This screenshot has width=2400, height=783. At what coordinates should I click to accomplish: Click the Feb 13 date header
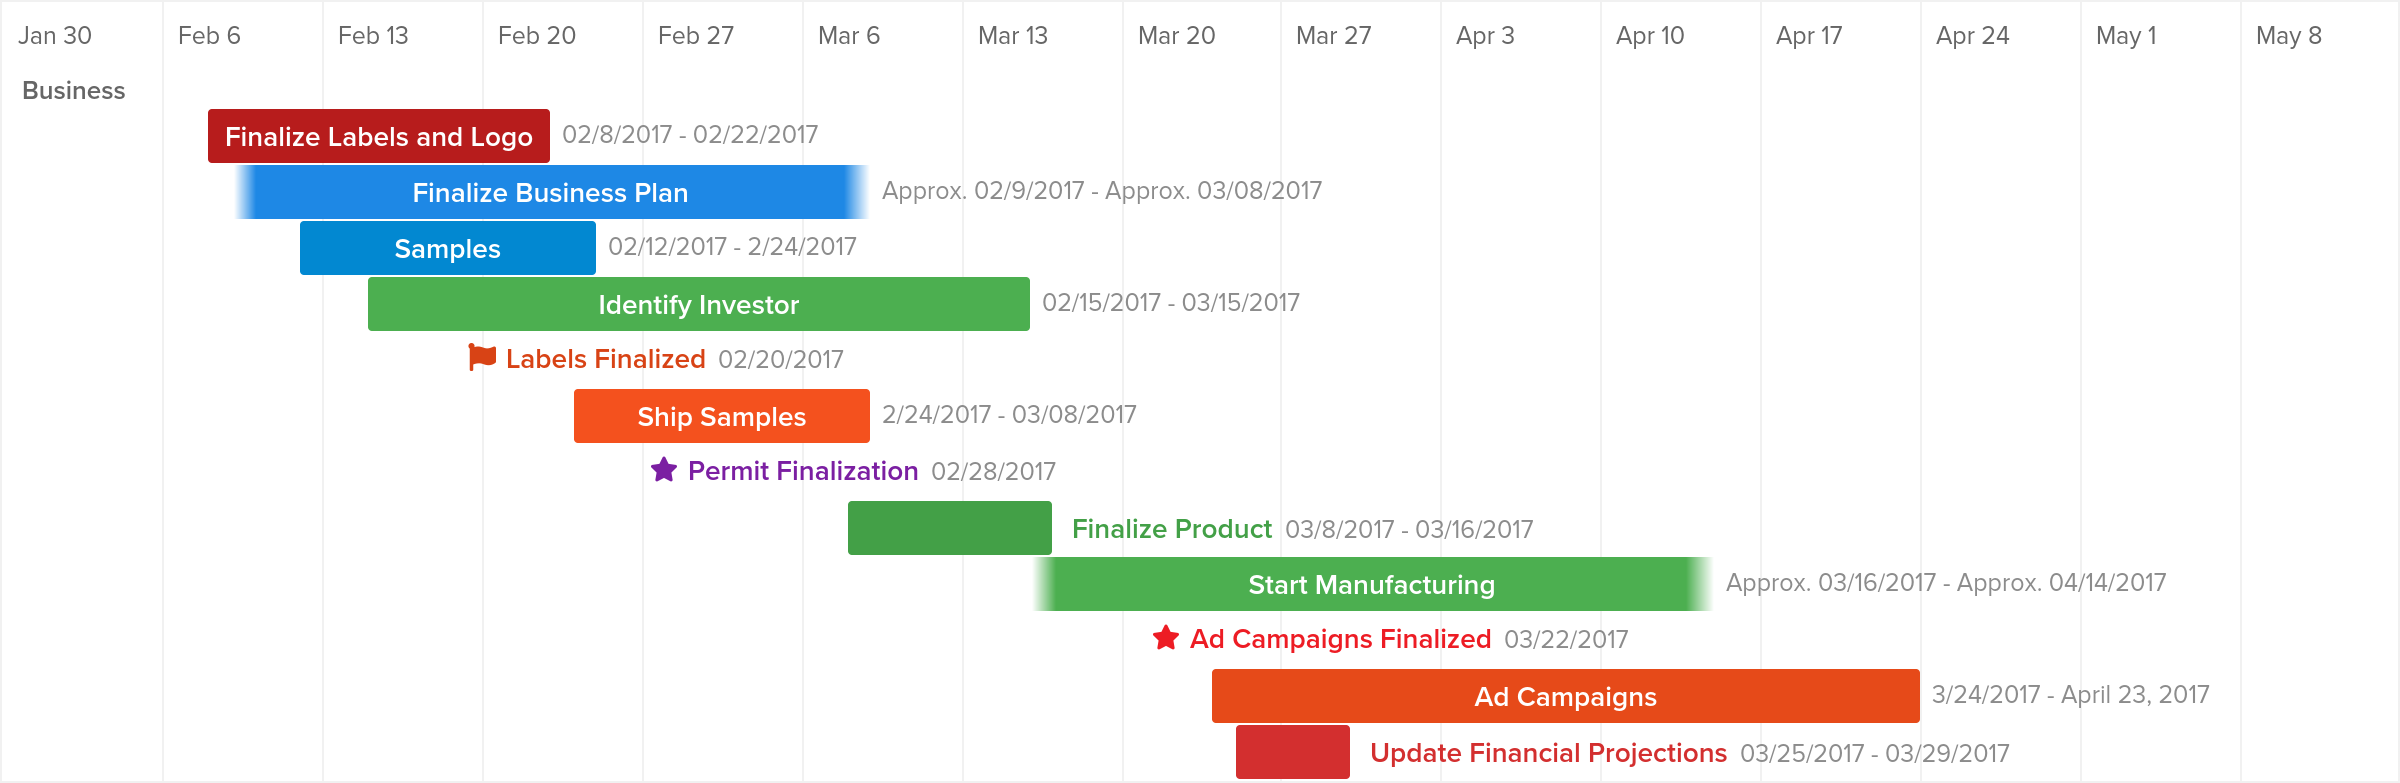[x=373, y=36]
